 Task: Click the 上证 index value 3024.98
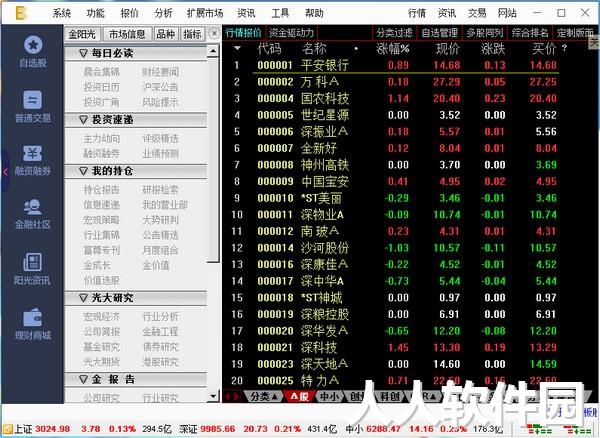(52, 429)
